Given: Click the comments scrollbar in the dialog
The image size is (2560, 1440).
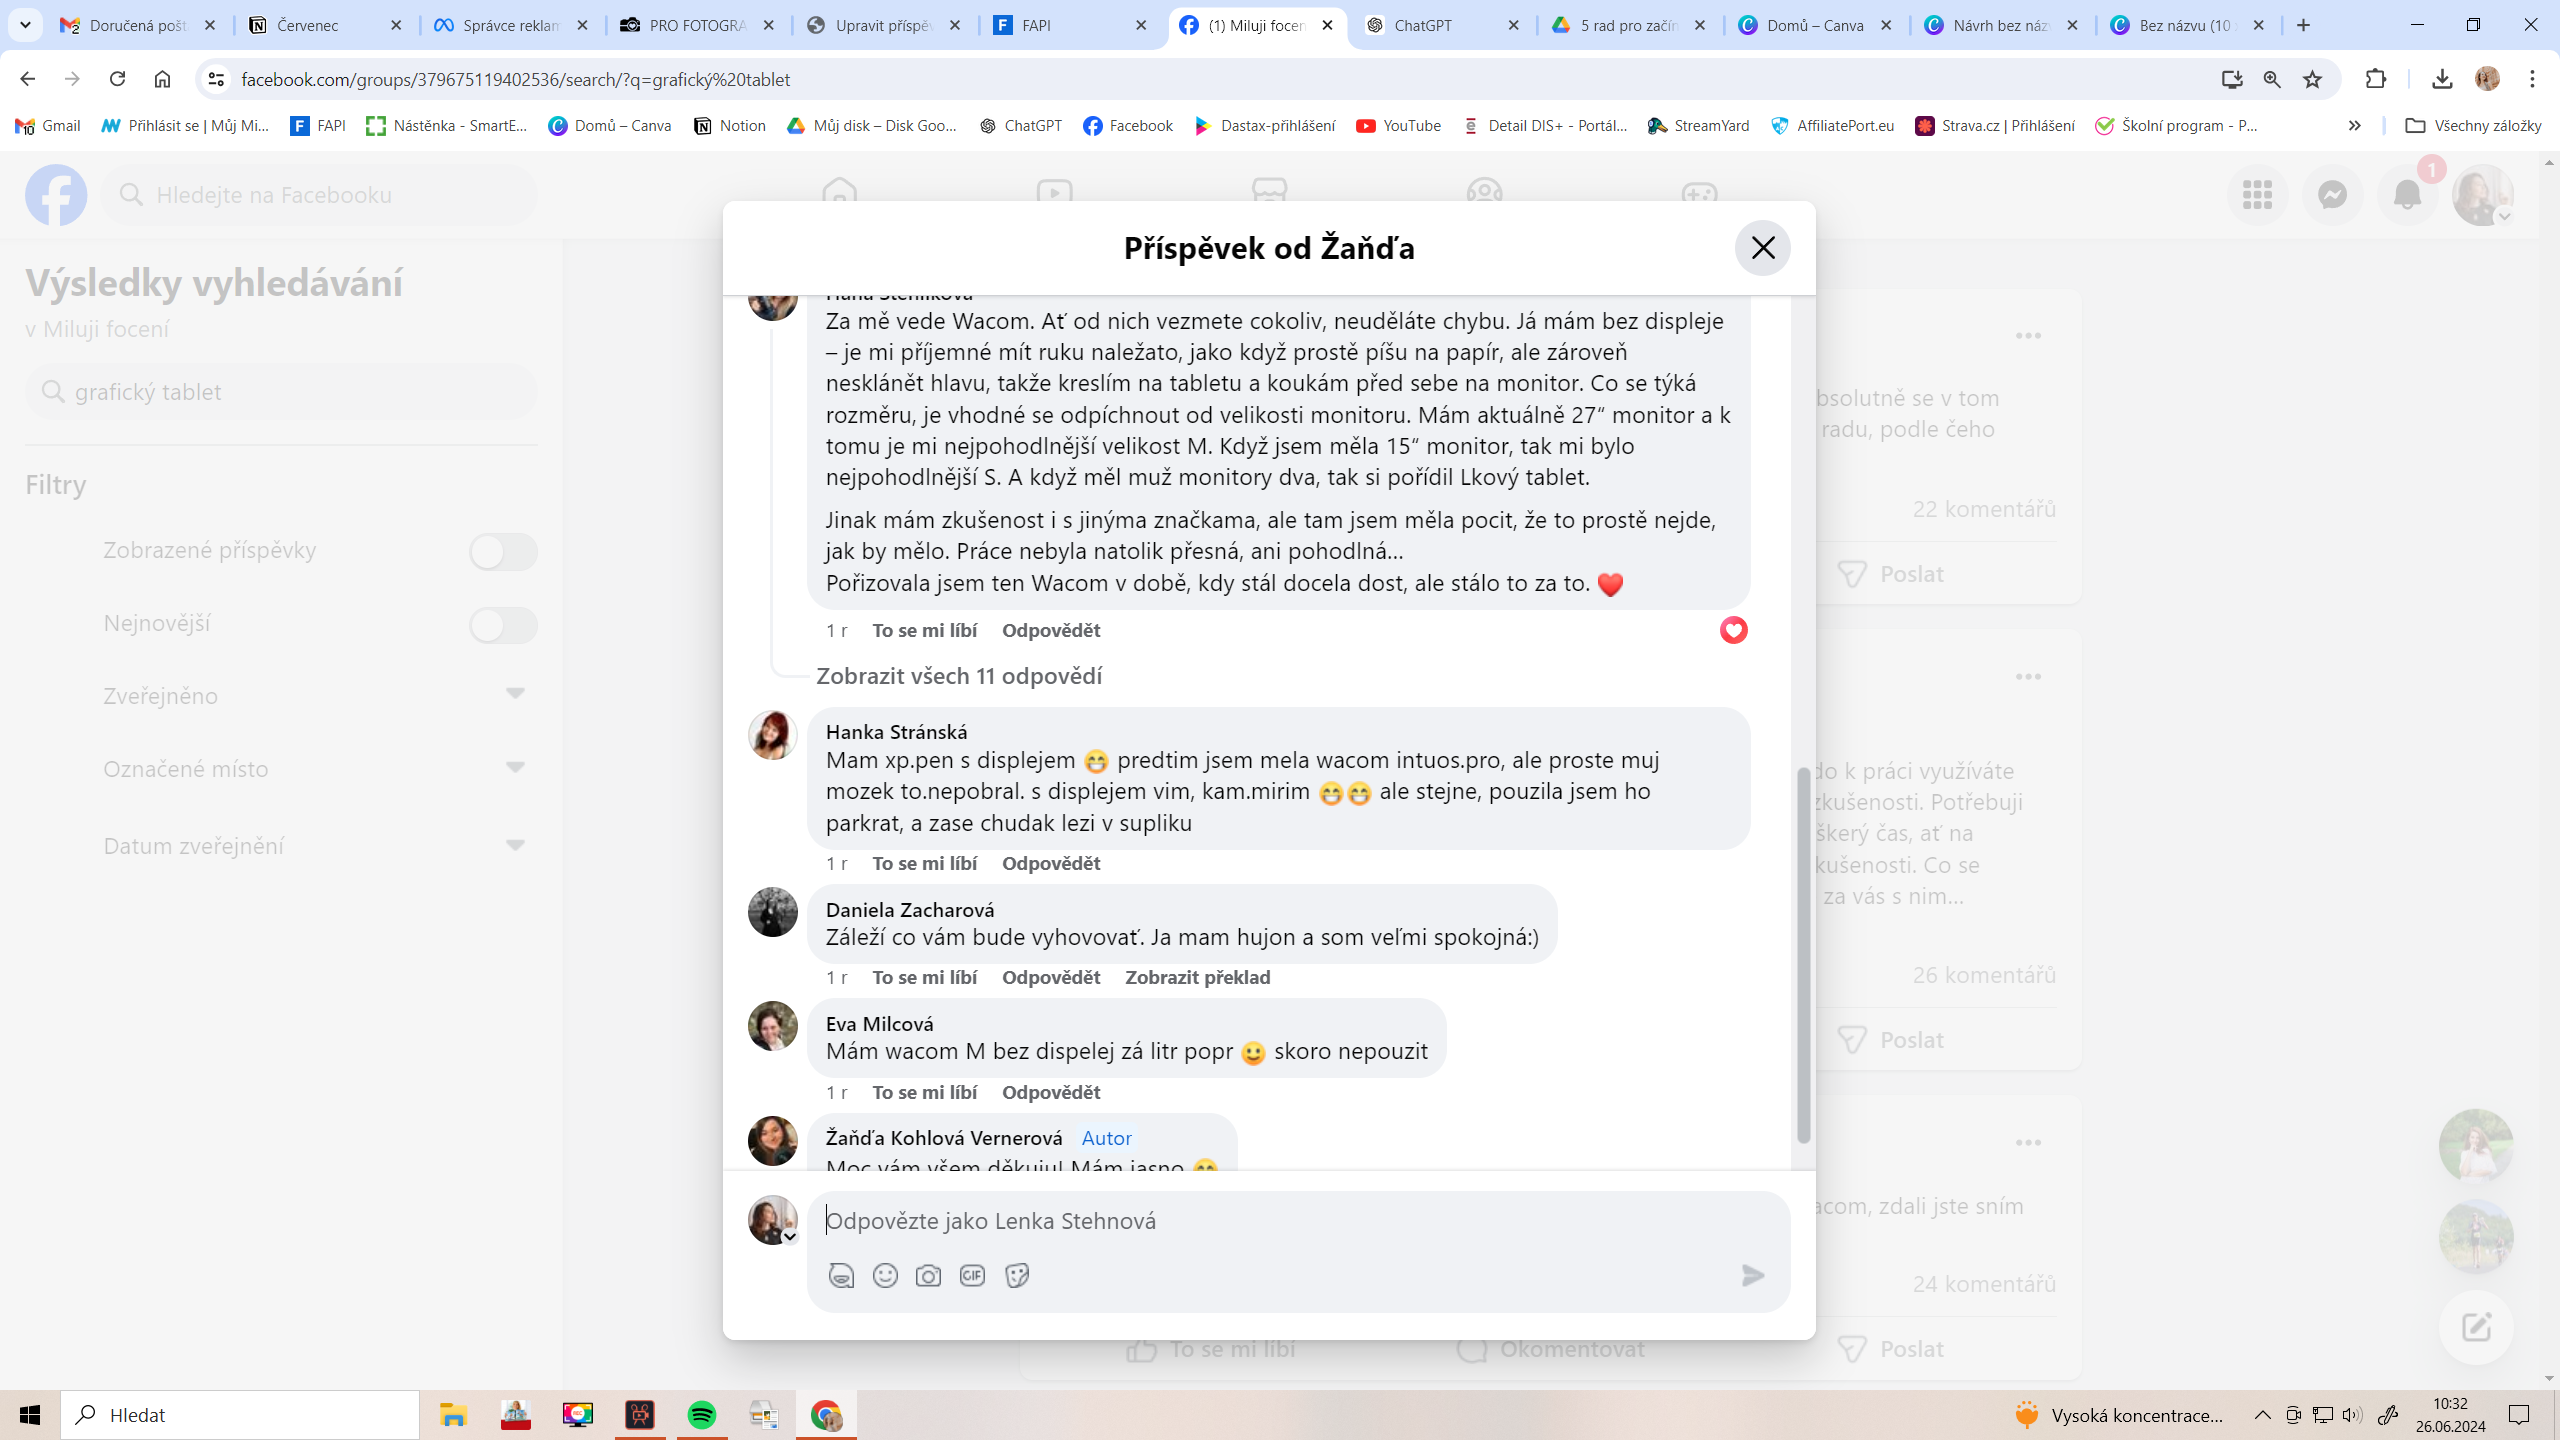Looking at the screenshot, I should pos(1803,955).
